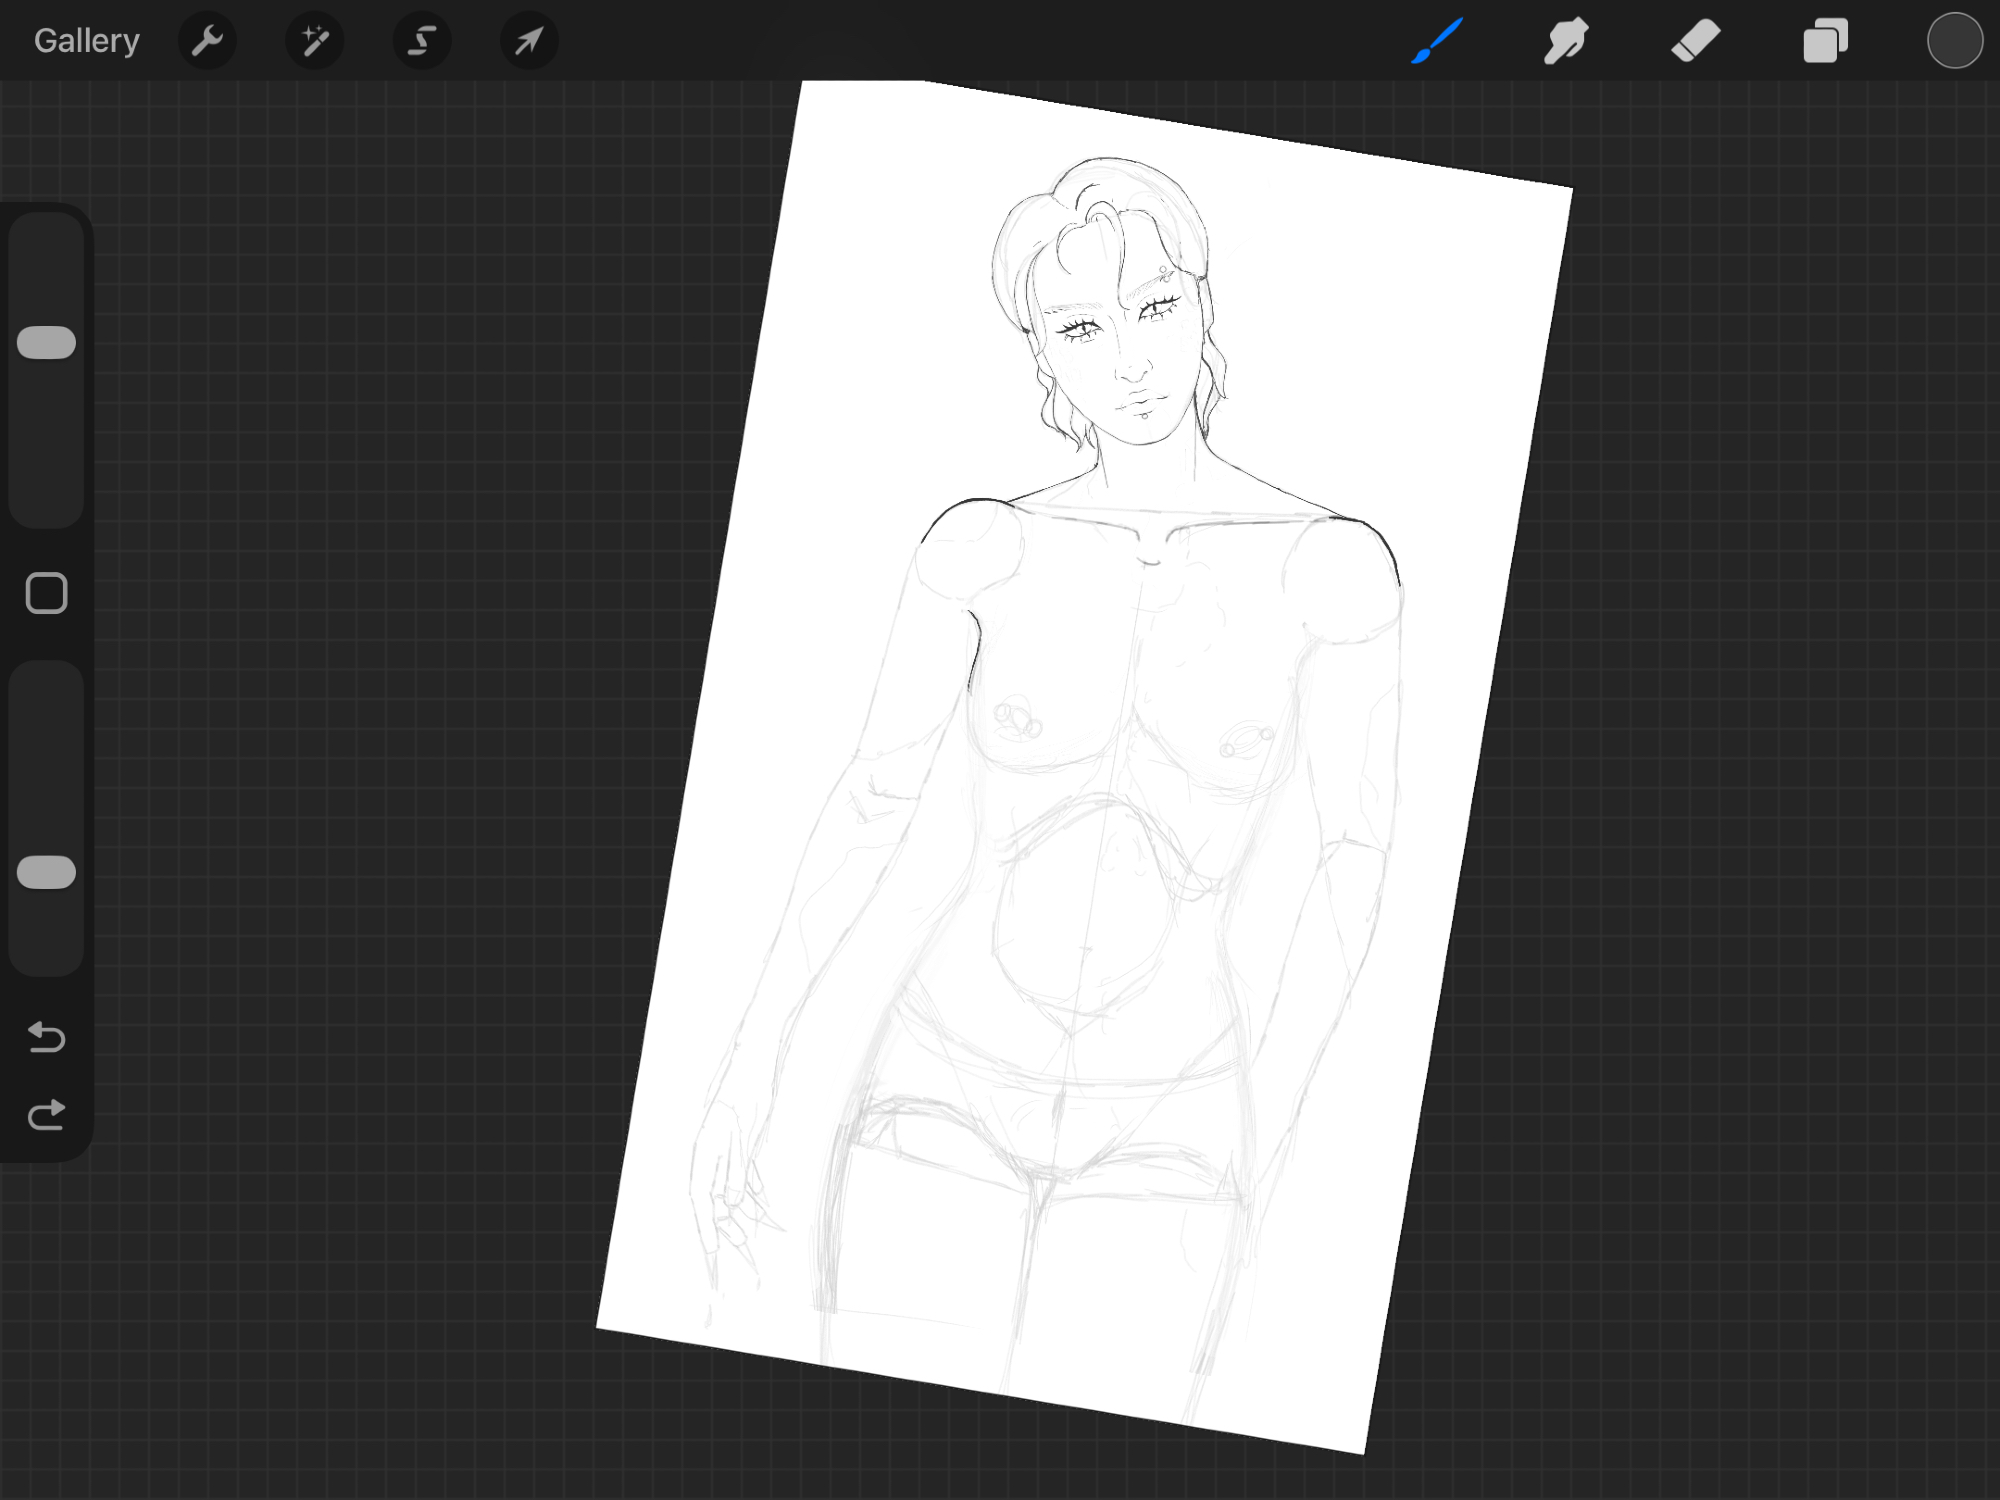Open the Layers panel
The image size is (2000, 1500).
tap(1825, 41)
